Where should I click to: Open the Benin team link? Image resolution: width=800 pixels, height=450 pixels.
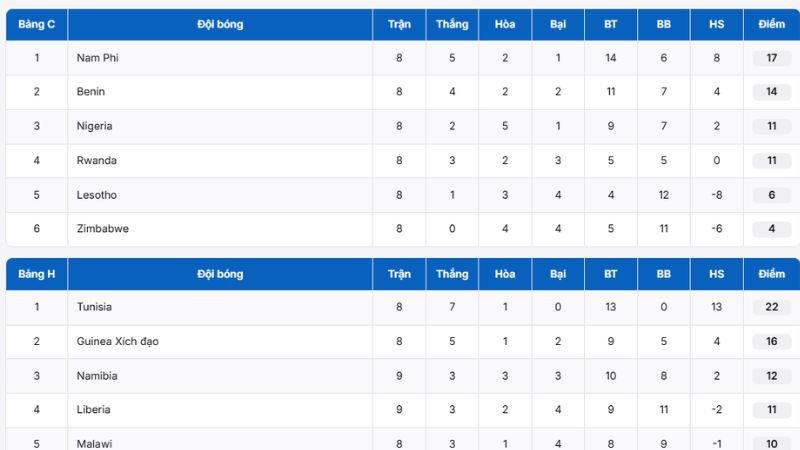click(x=91, y=92)
